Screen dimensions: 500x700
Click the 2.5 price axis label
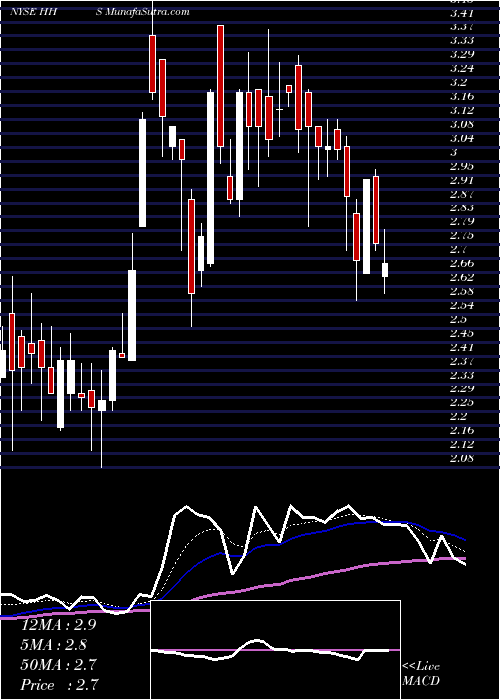(x=459, y=319)
